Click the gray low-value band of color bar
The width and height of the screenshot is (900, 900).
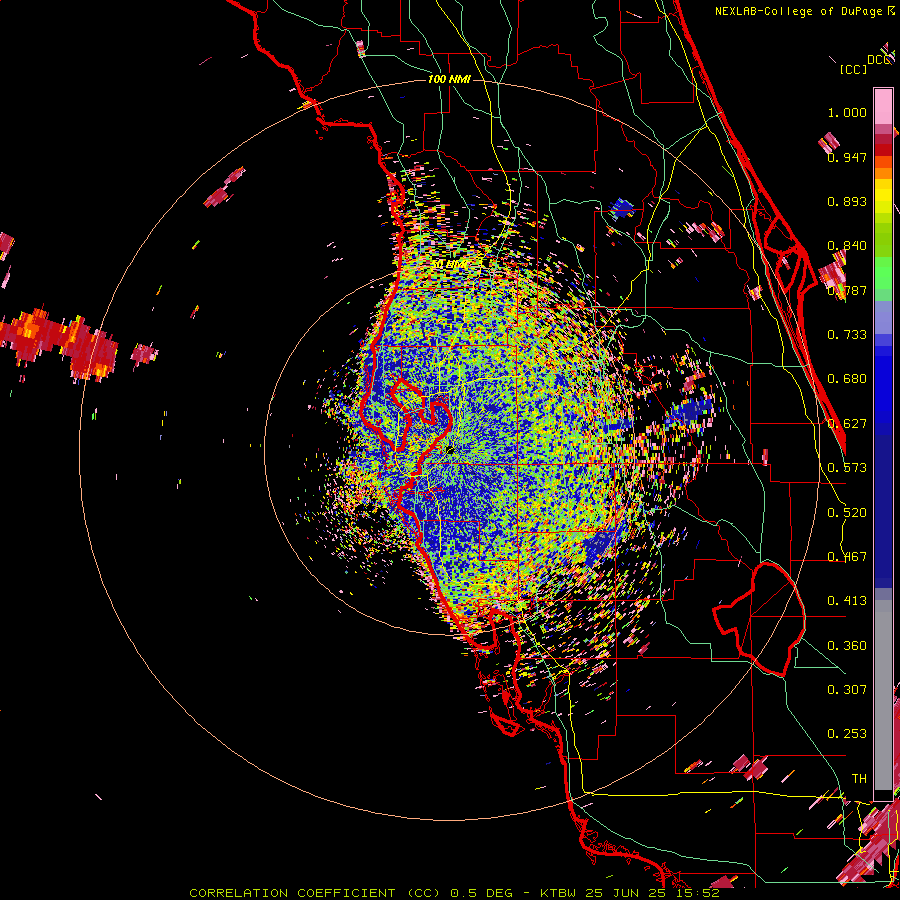pos(883,695)
